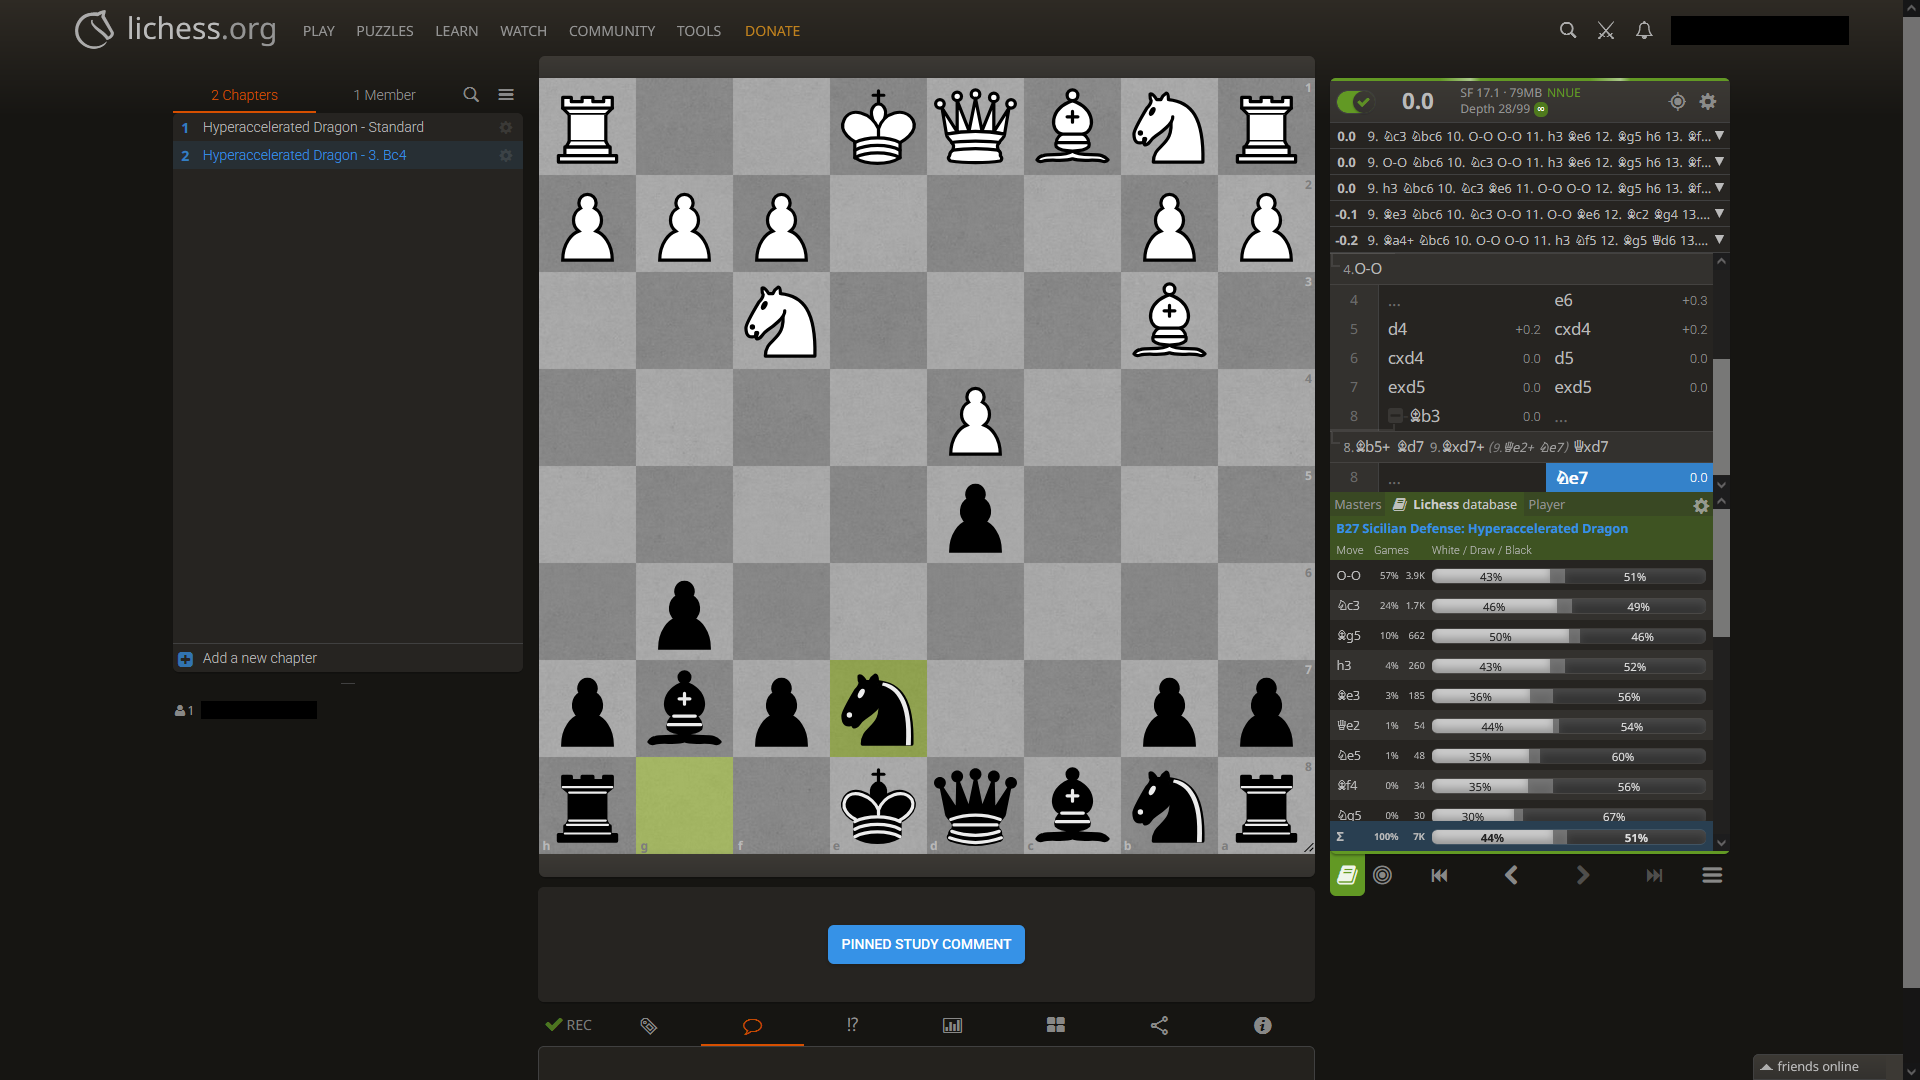
Task: Open the chapter tags icon
Action: point(649,1025)
